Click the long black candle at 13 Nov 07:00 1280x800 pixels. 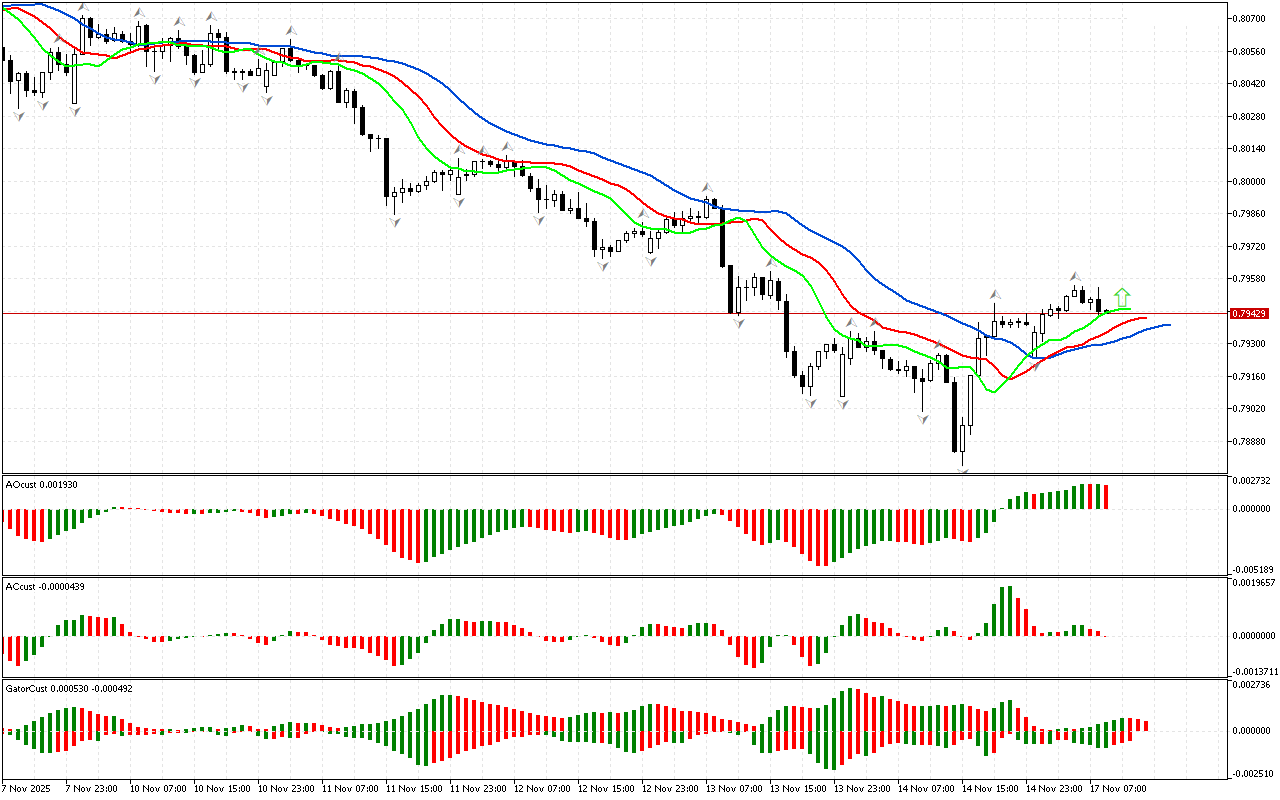coord(722,237)
